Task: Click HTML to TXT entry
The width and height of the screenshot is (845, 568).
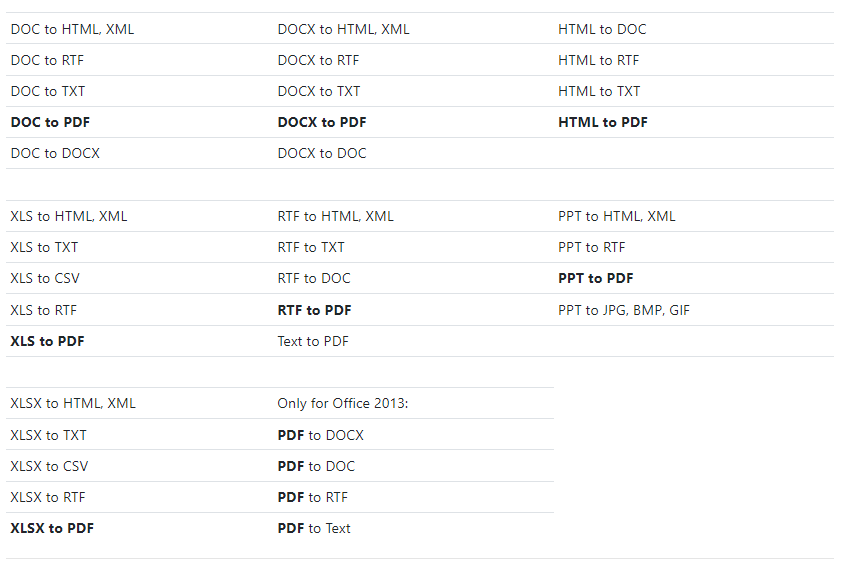Action: click(599, 91)
